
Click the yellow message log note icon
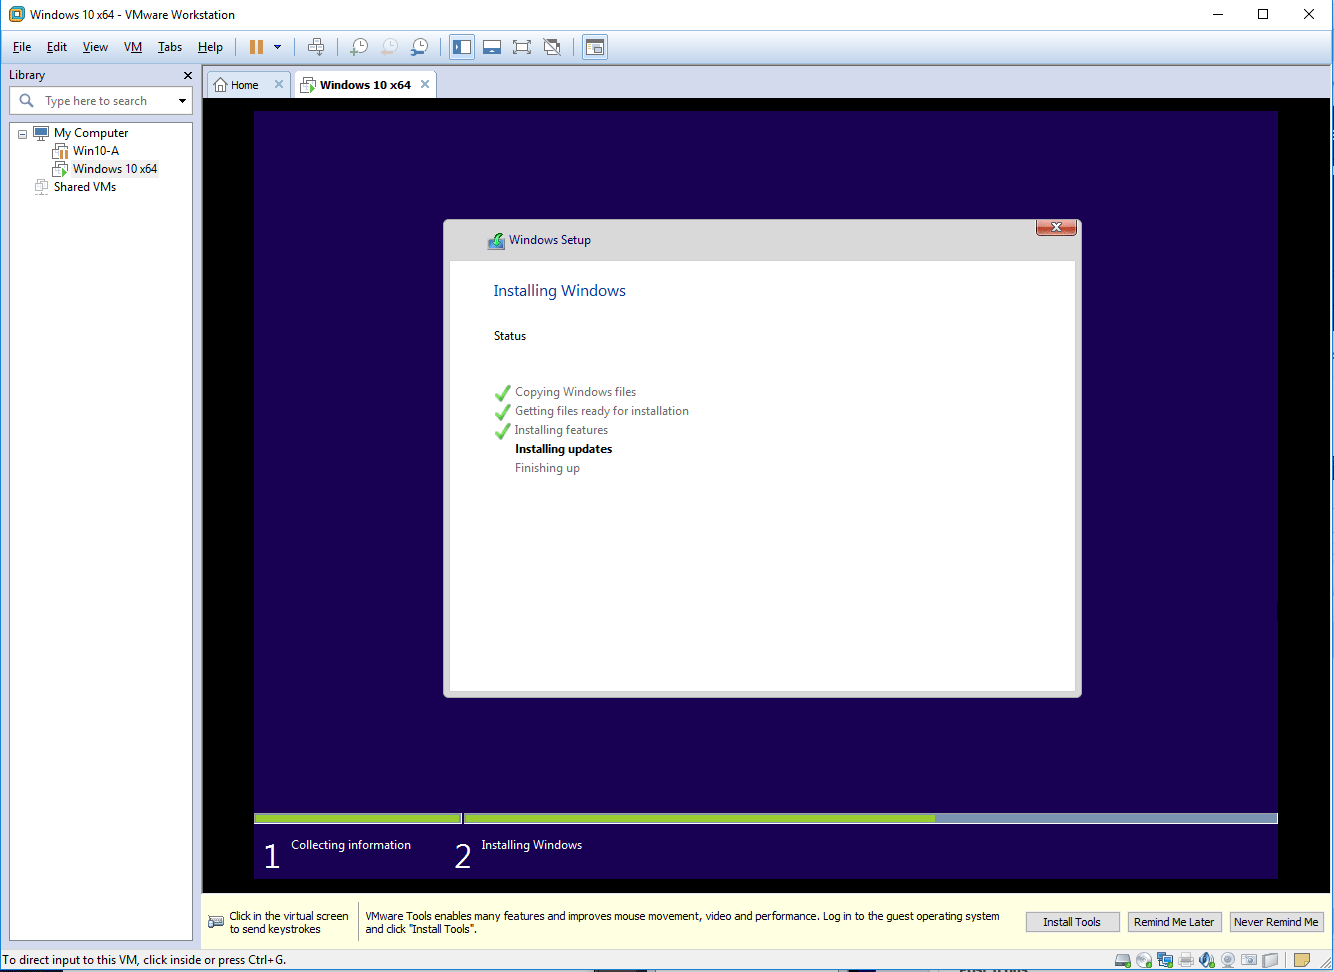[1302, 961]
